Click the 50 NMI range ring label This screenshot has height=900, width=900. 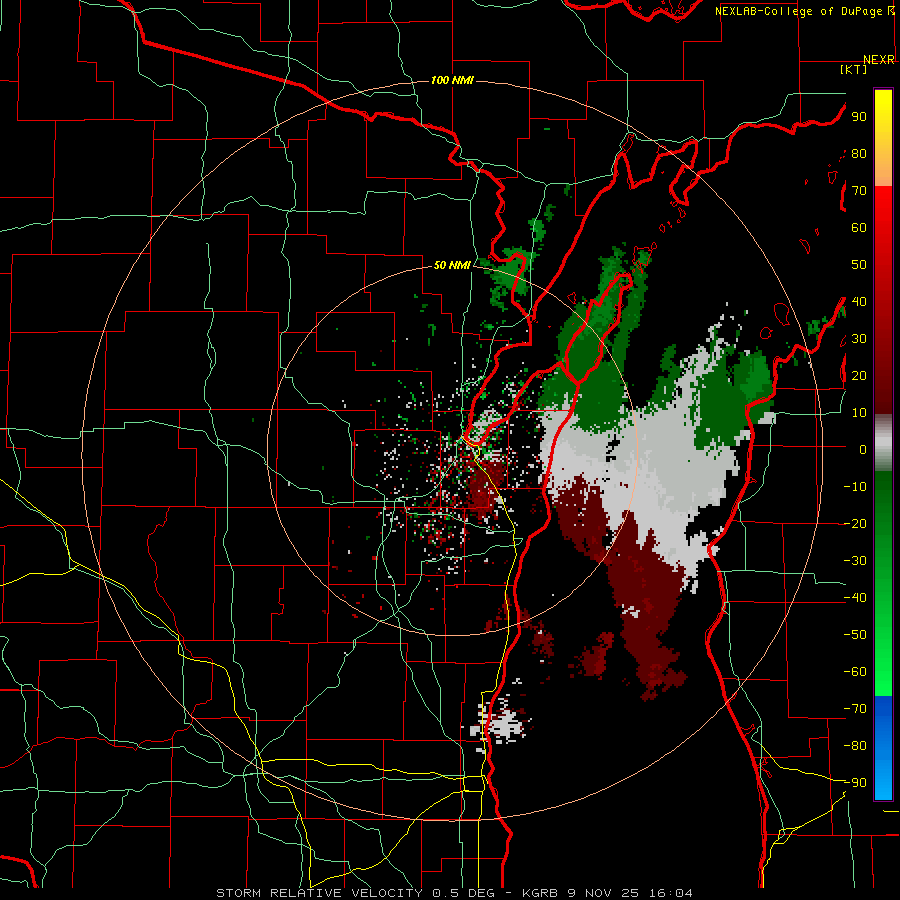click(452, 265)
